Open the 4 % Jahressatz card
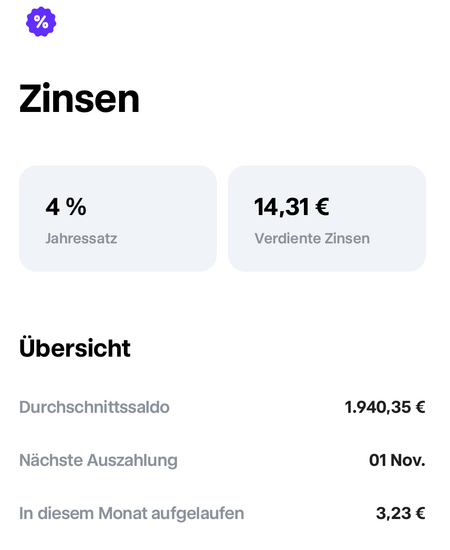Screen dimensions: 450x550 point(118,219)
